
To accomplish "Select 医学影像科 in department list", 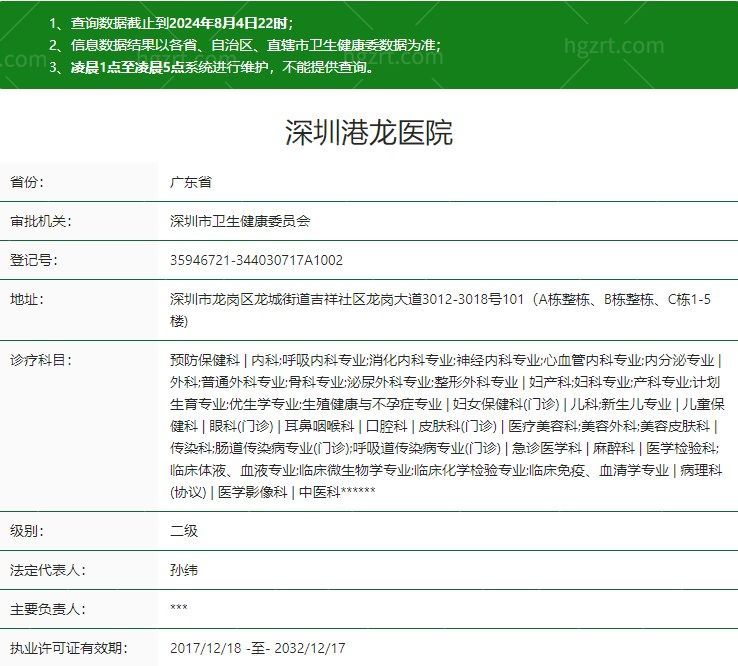I will point(253,492).
